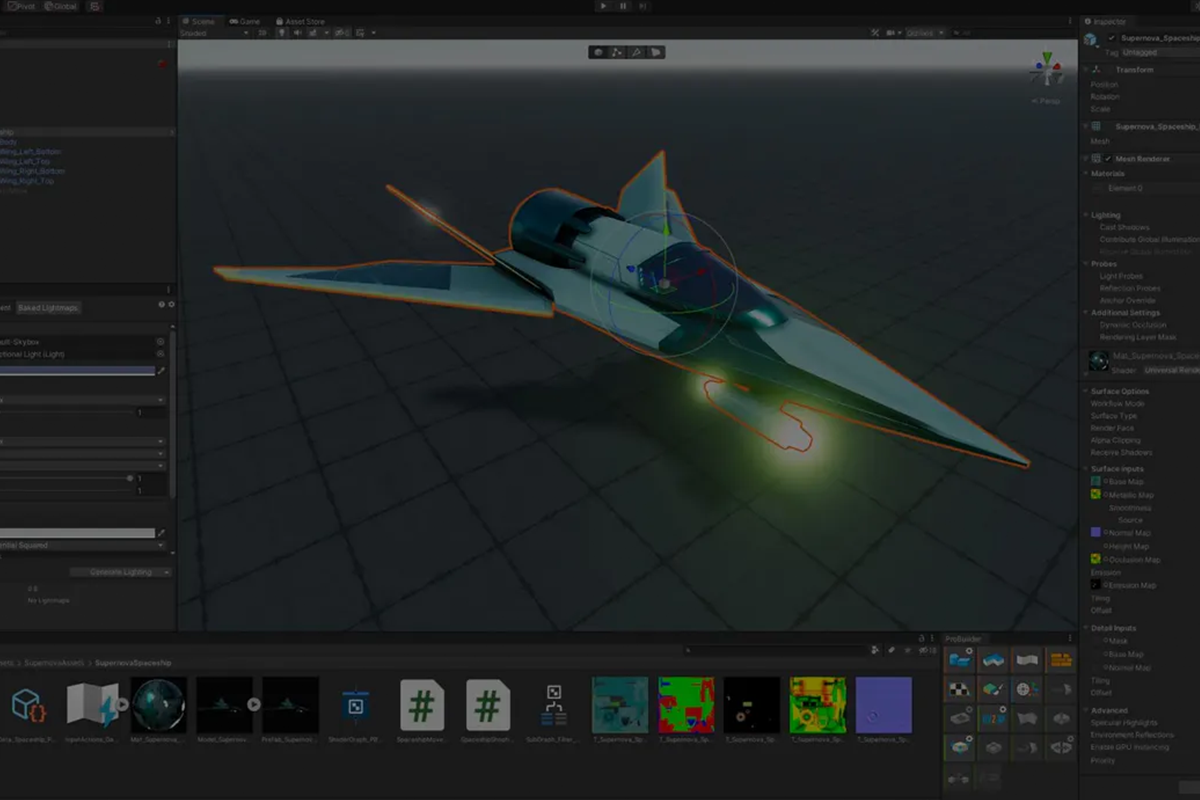The height and width of the screenshot is (800, 1200).
Task: Switch to the Scene tab
Action: tap(199, 21)
